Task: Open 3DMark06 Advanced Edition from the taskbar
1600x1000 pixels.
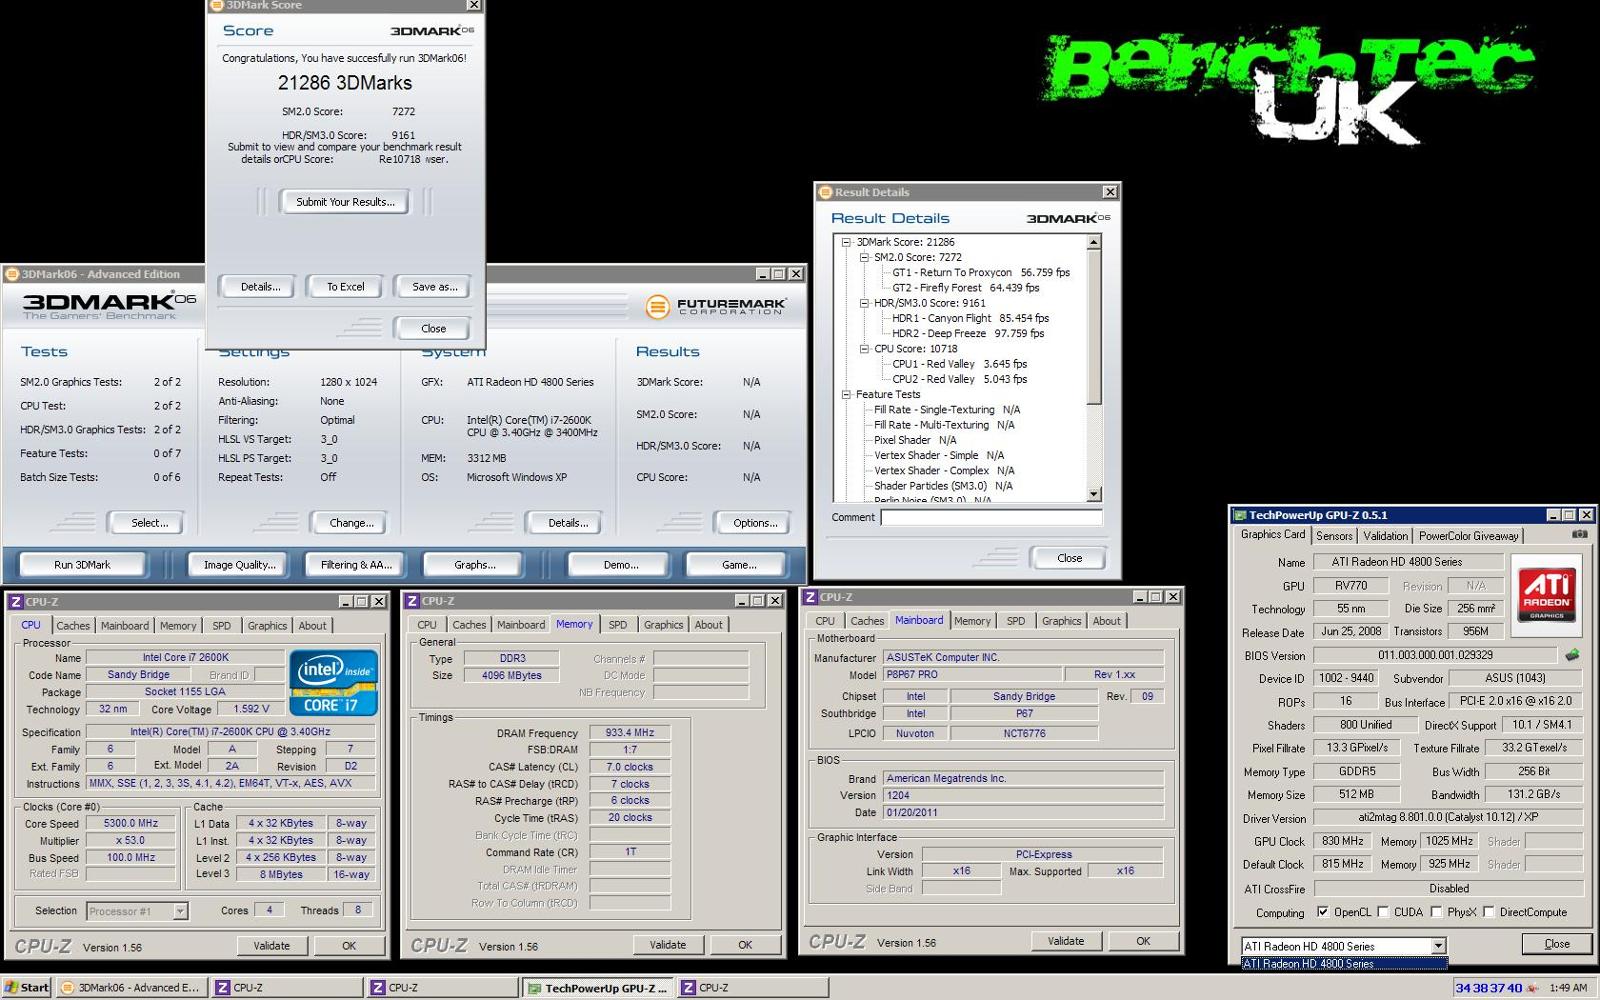Action: click(x=131, y=988)
